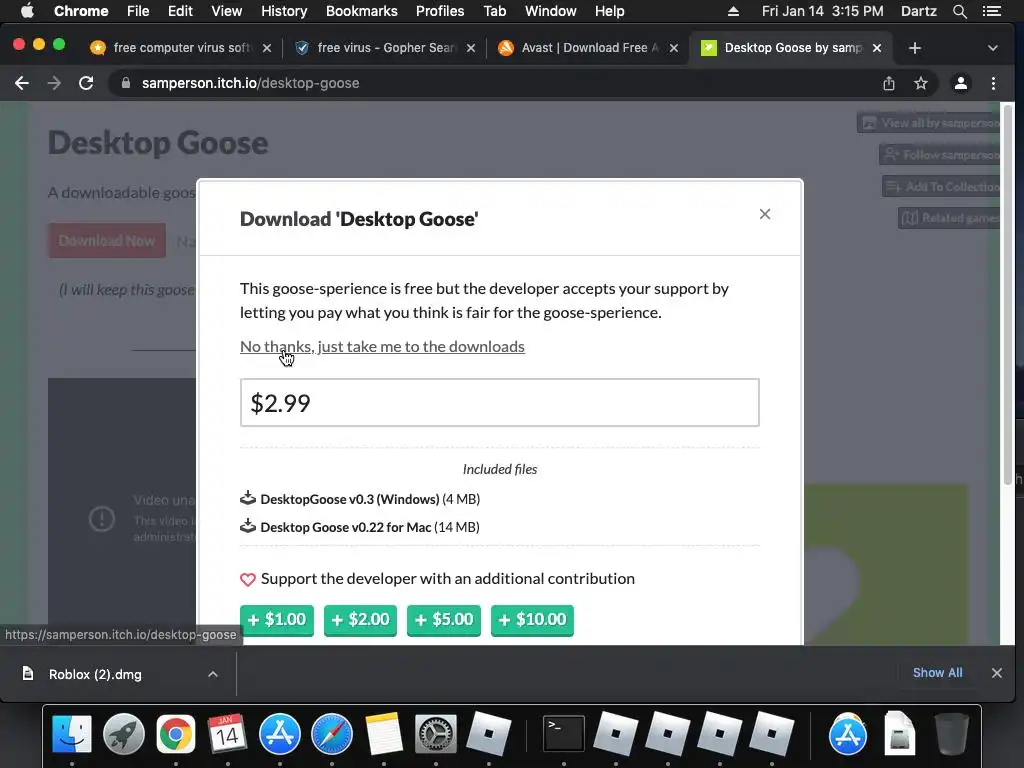Open Chrome from the dock
1024x768 pixels.
click(176, 734)
